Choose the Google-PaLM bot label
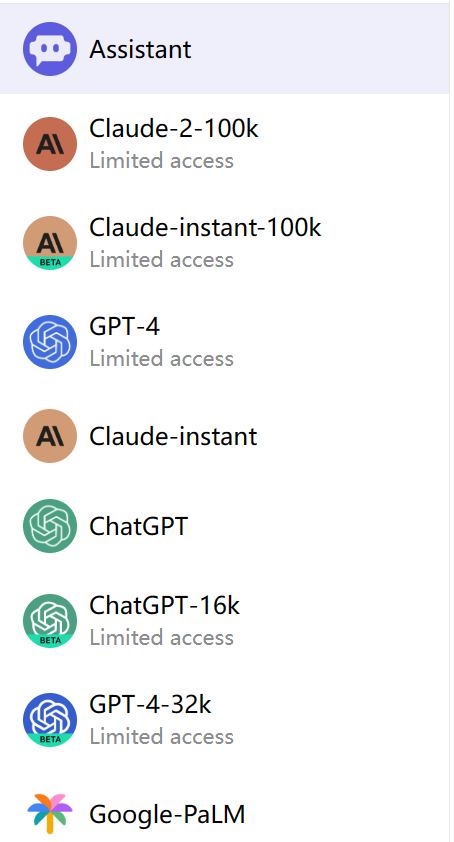This screenshot has width=454, height=842. pos(167,814)
